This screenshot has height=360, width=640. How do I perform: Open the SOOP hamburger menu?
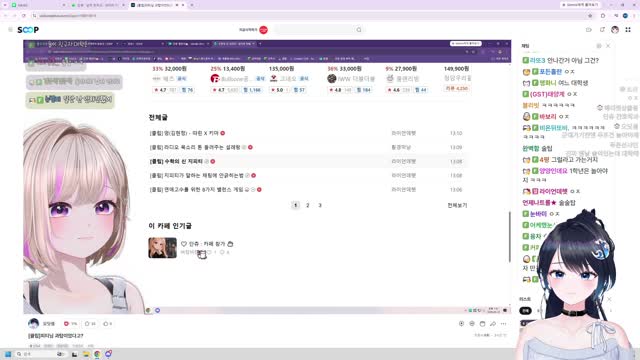click(10, 29)
